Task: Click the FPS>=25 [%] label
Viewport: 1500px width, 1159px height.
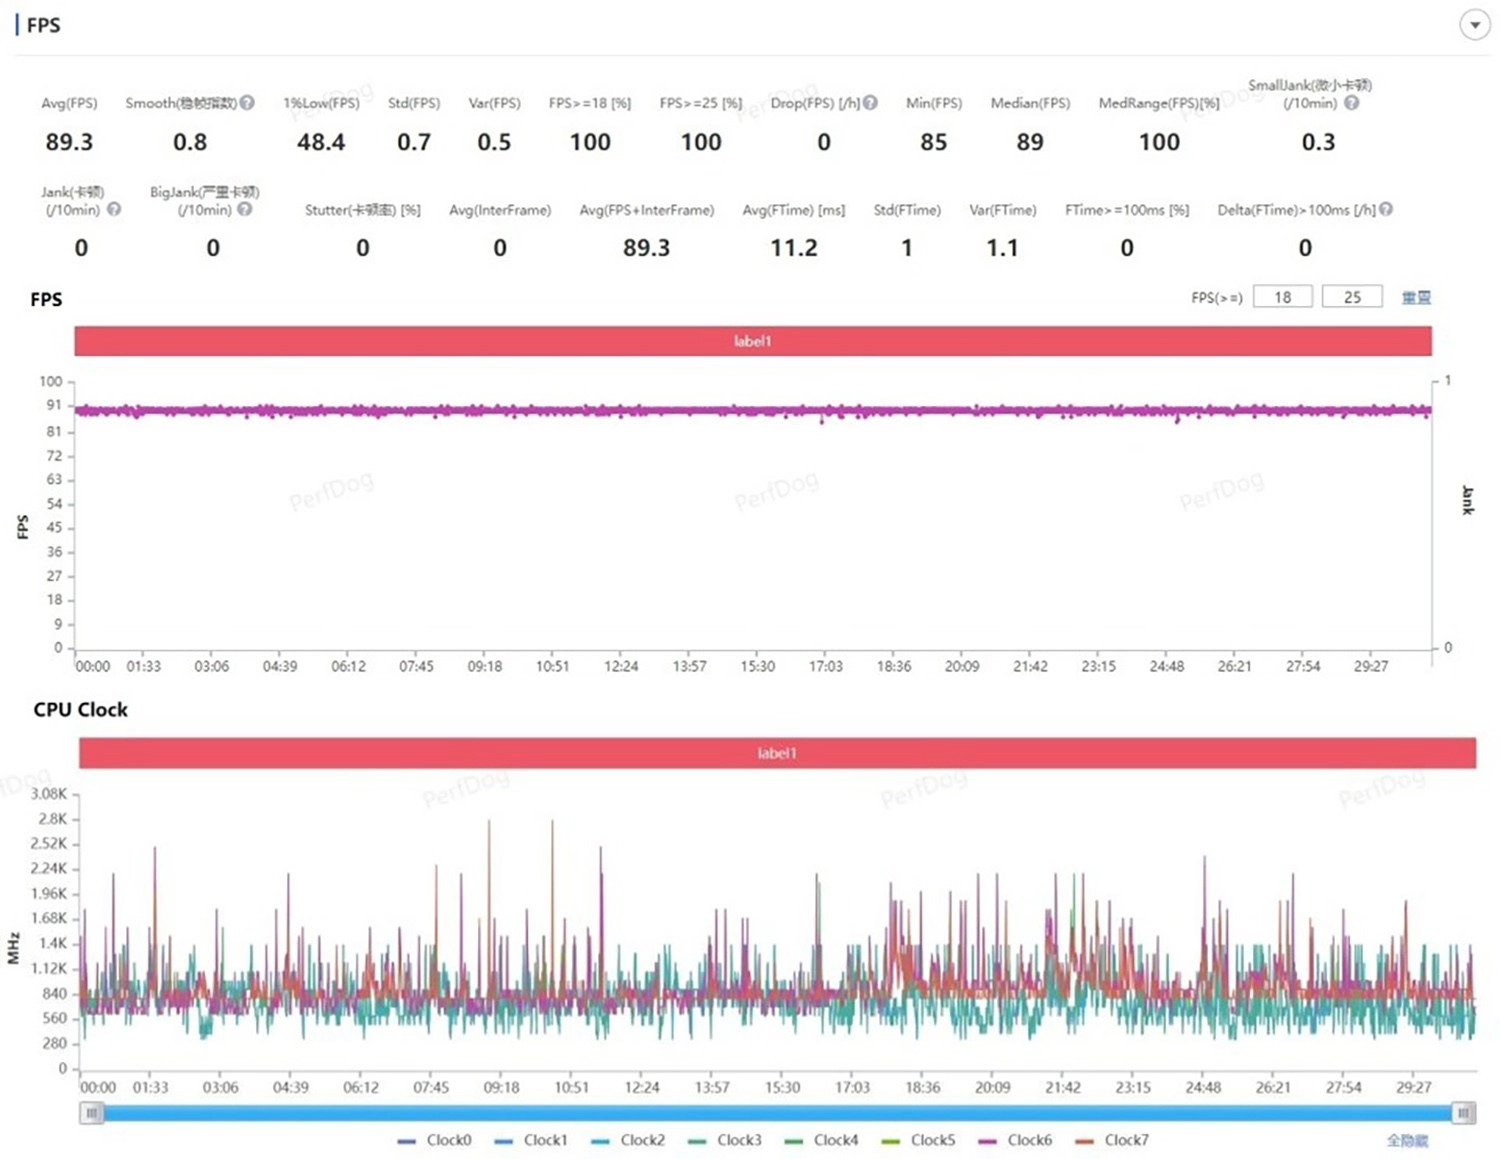Action: 701,103
